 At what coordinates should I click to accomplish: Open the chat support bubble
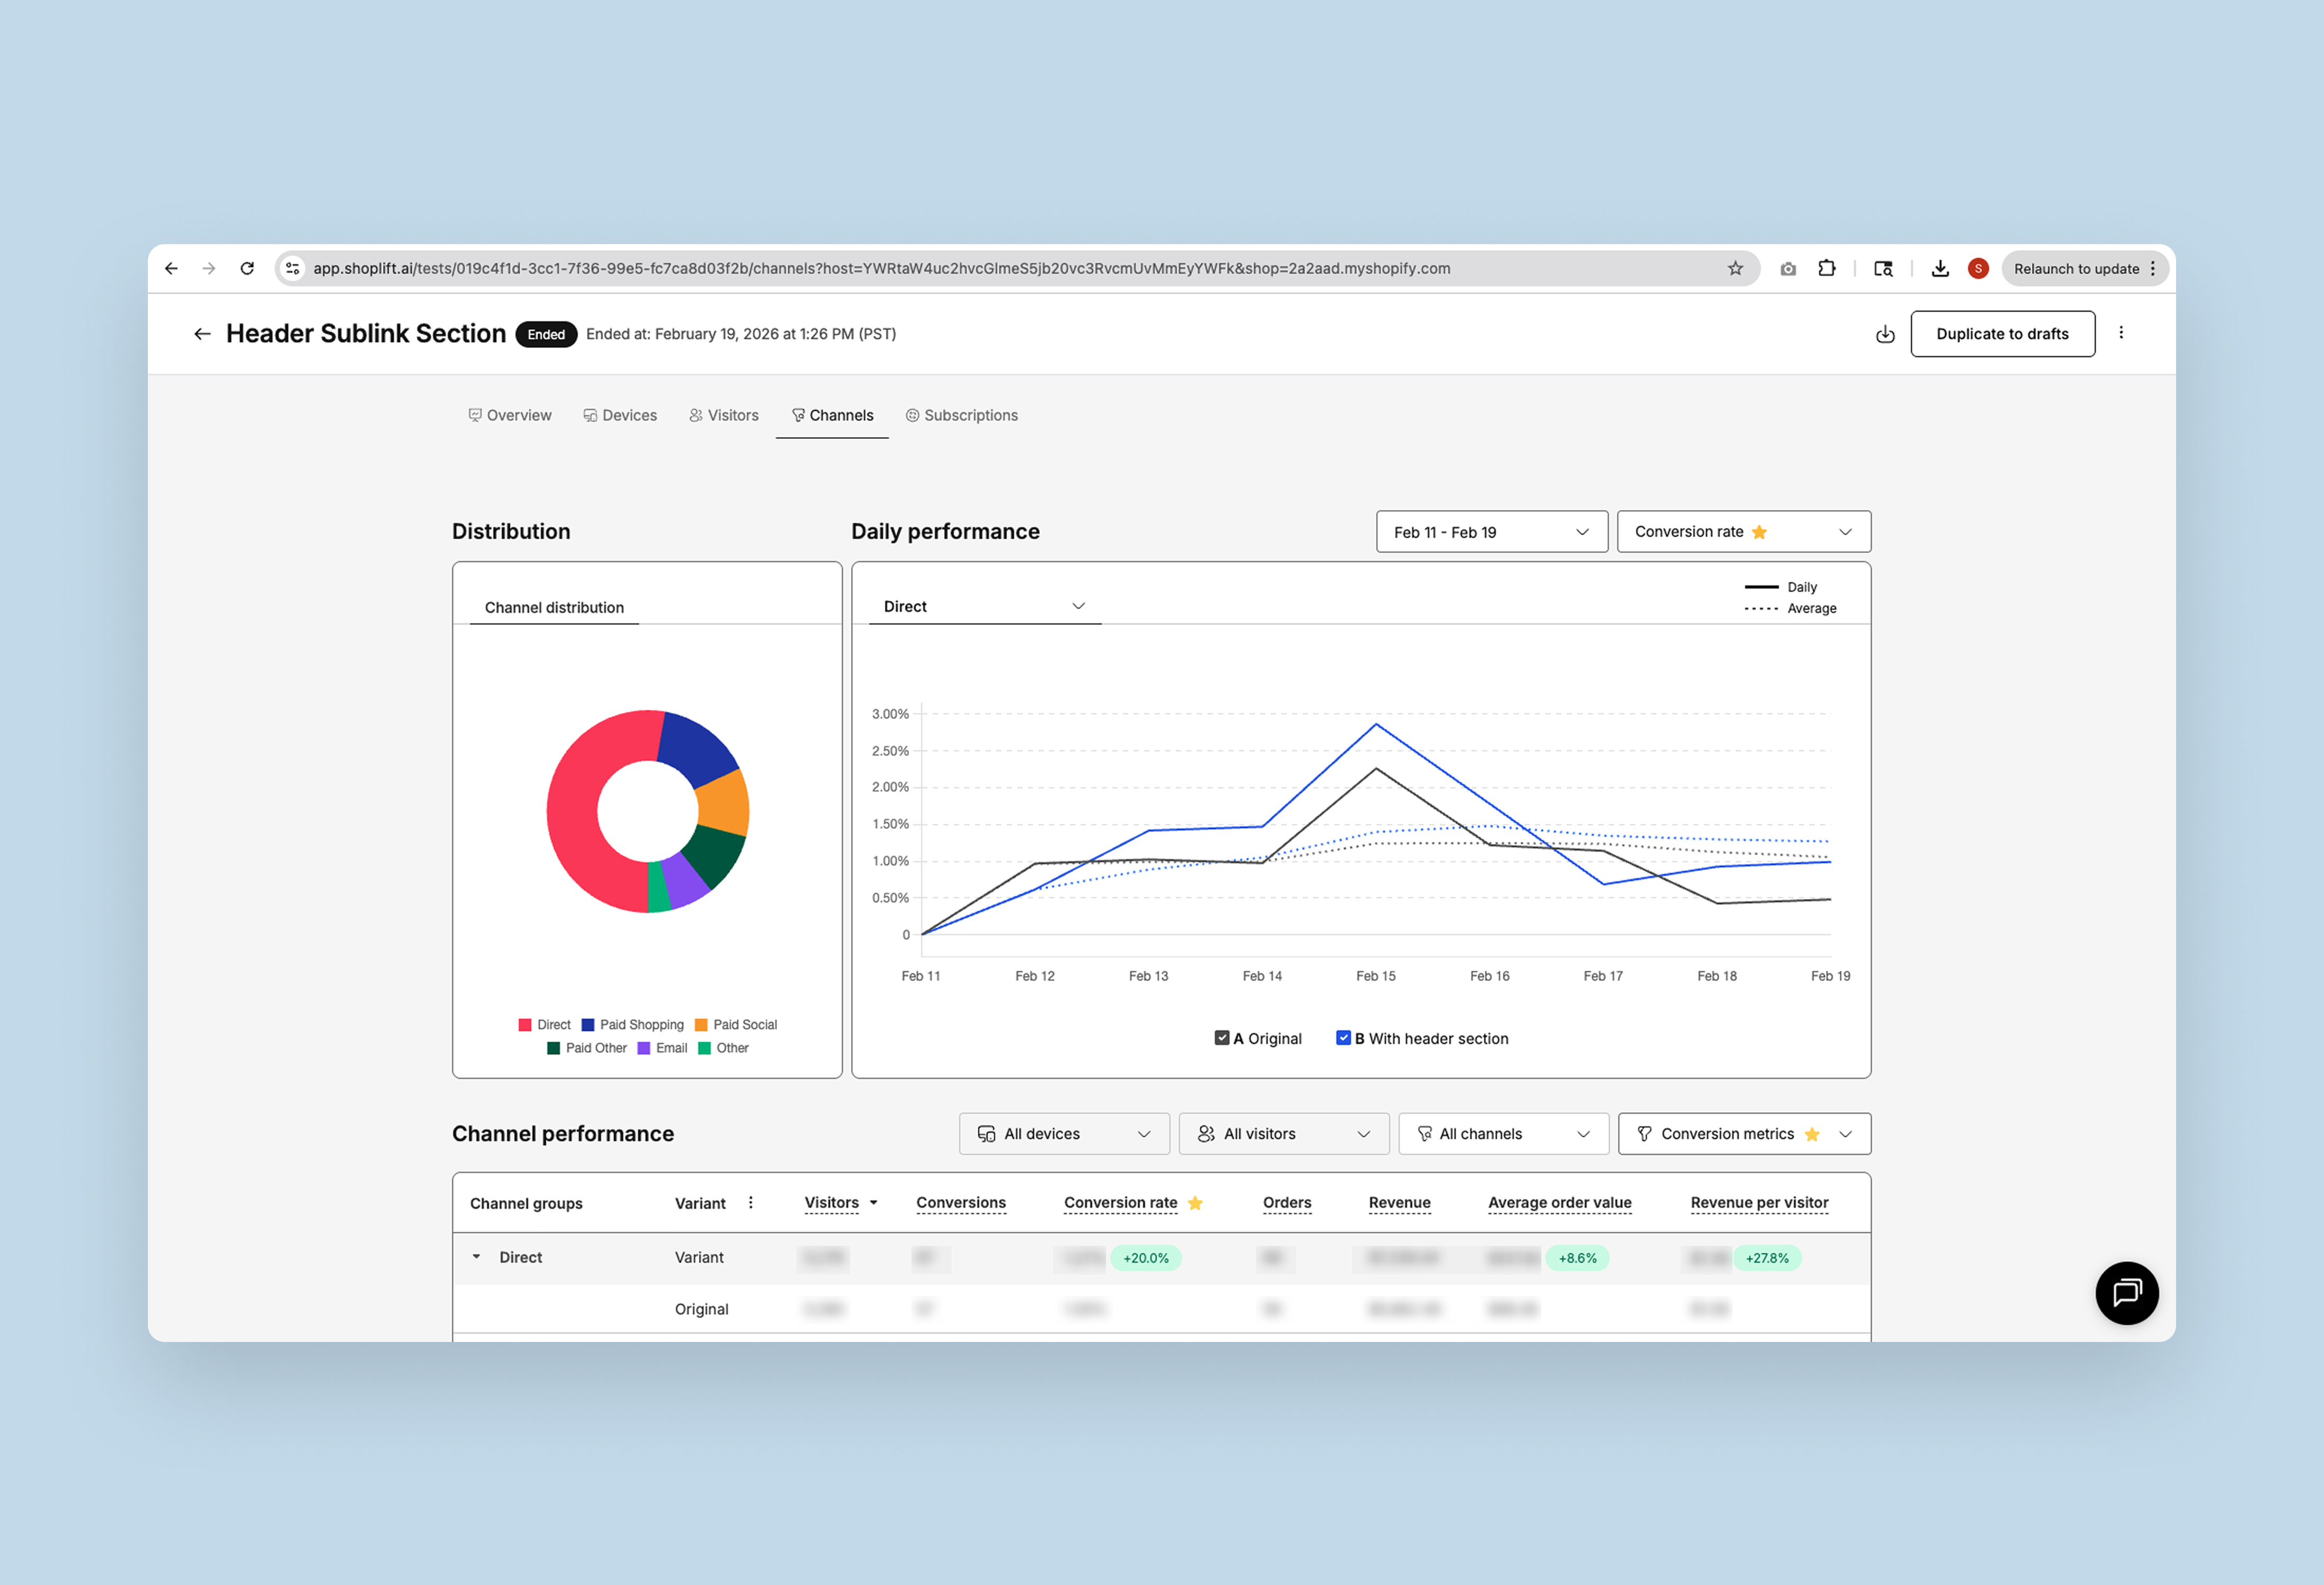(x=2126, y=1292)
